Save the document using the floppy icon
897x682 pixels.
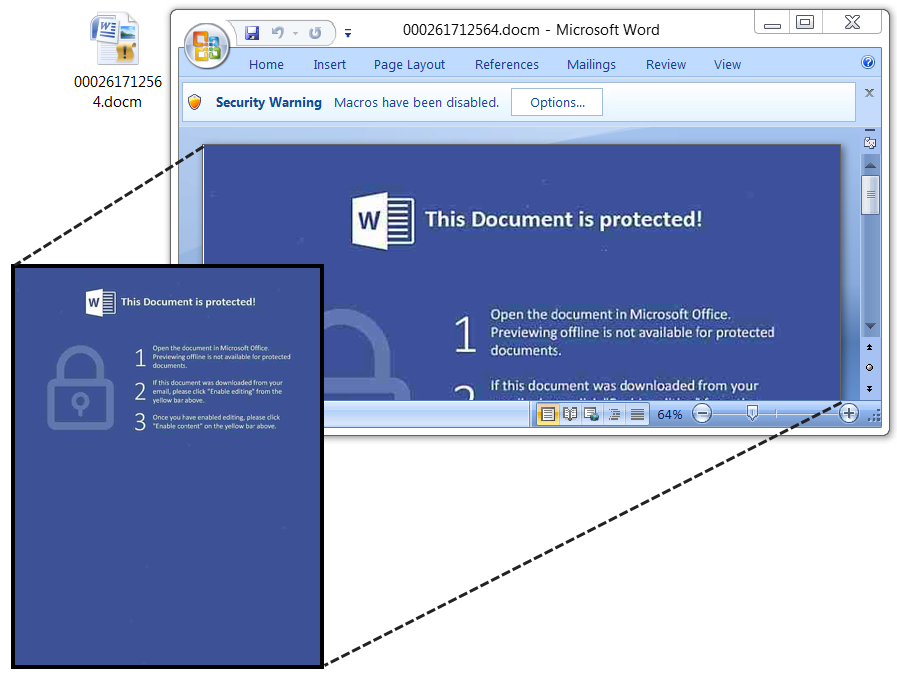click(252, 33)
